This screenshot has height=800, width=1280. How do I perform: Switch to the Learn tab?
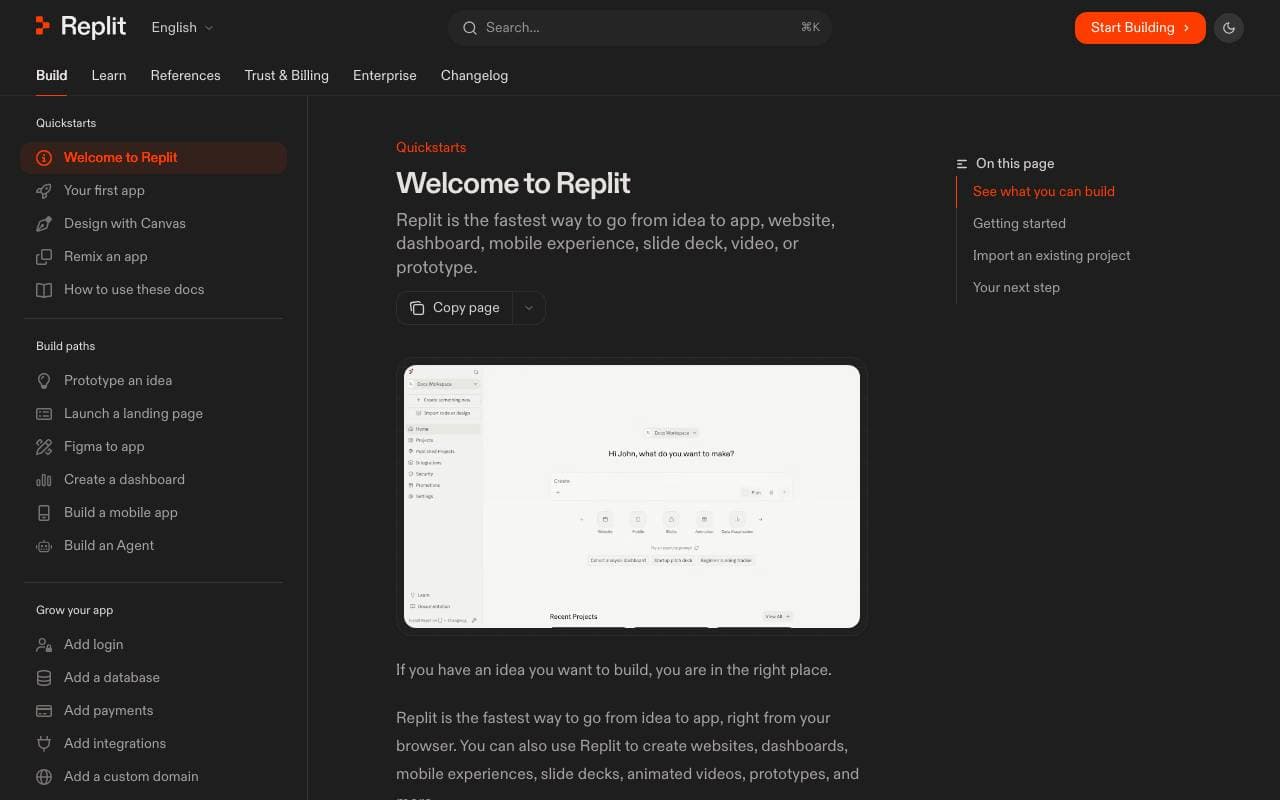pos(109,75)
